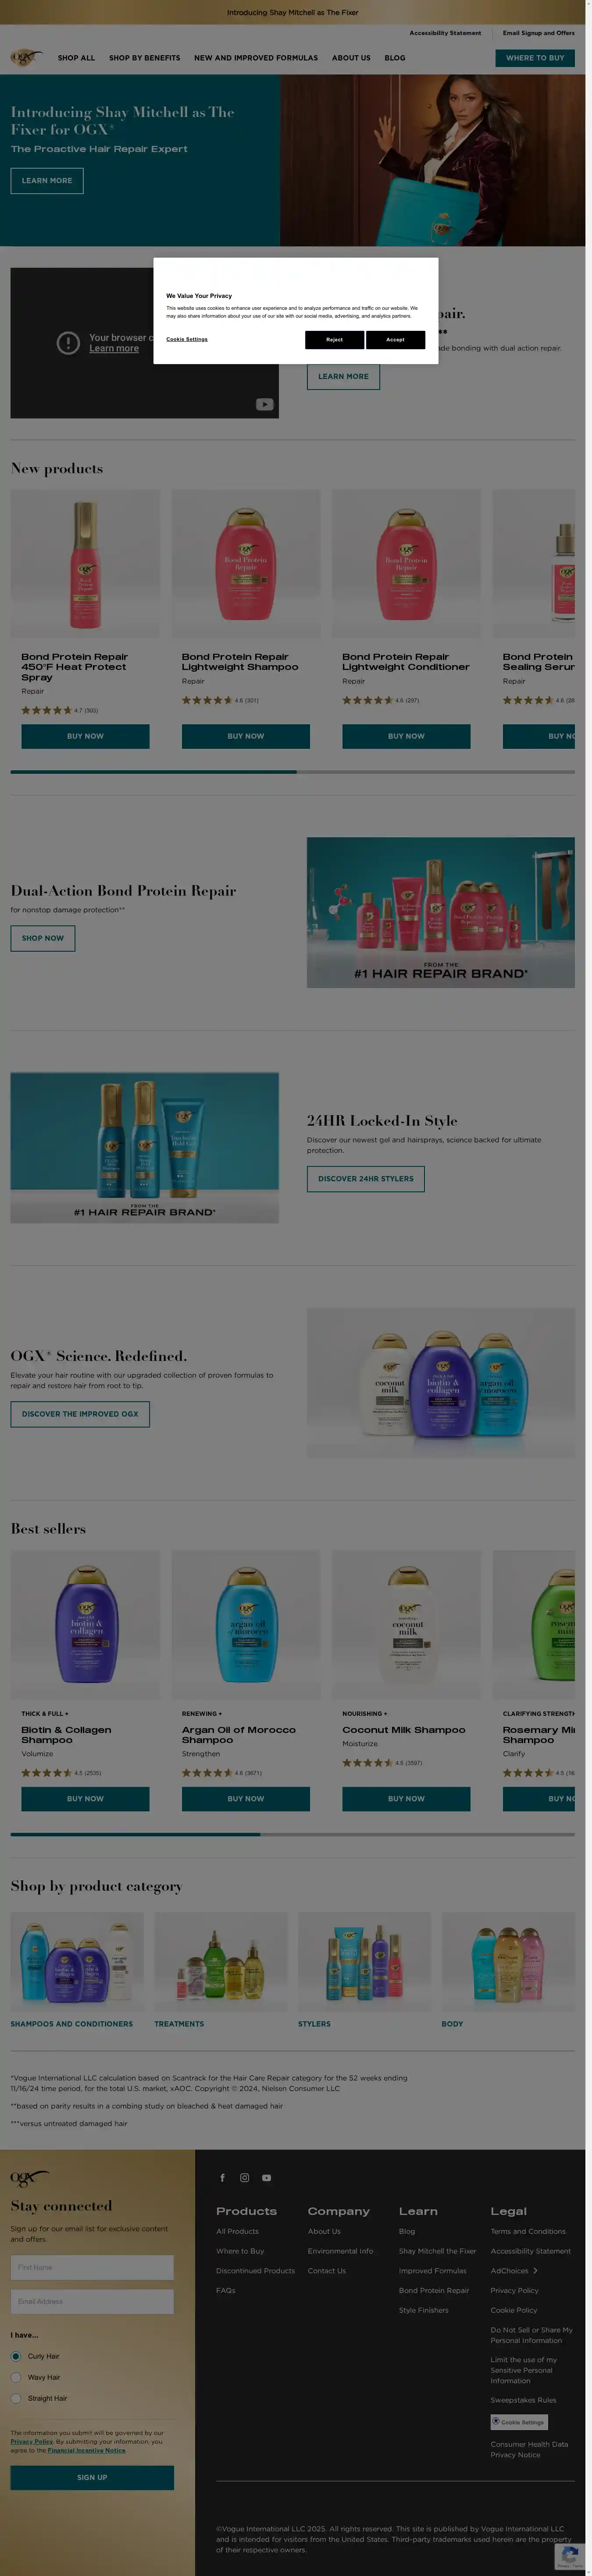Viewport: 592px width, 2576px height.
Task: Expand the About Us menu
Action: 351,58
